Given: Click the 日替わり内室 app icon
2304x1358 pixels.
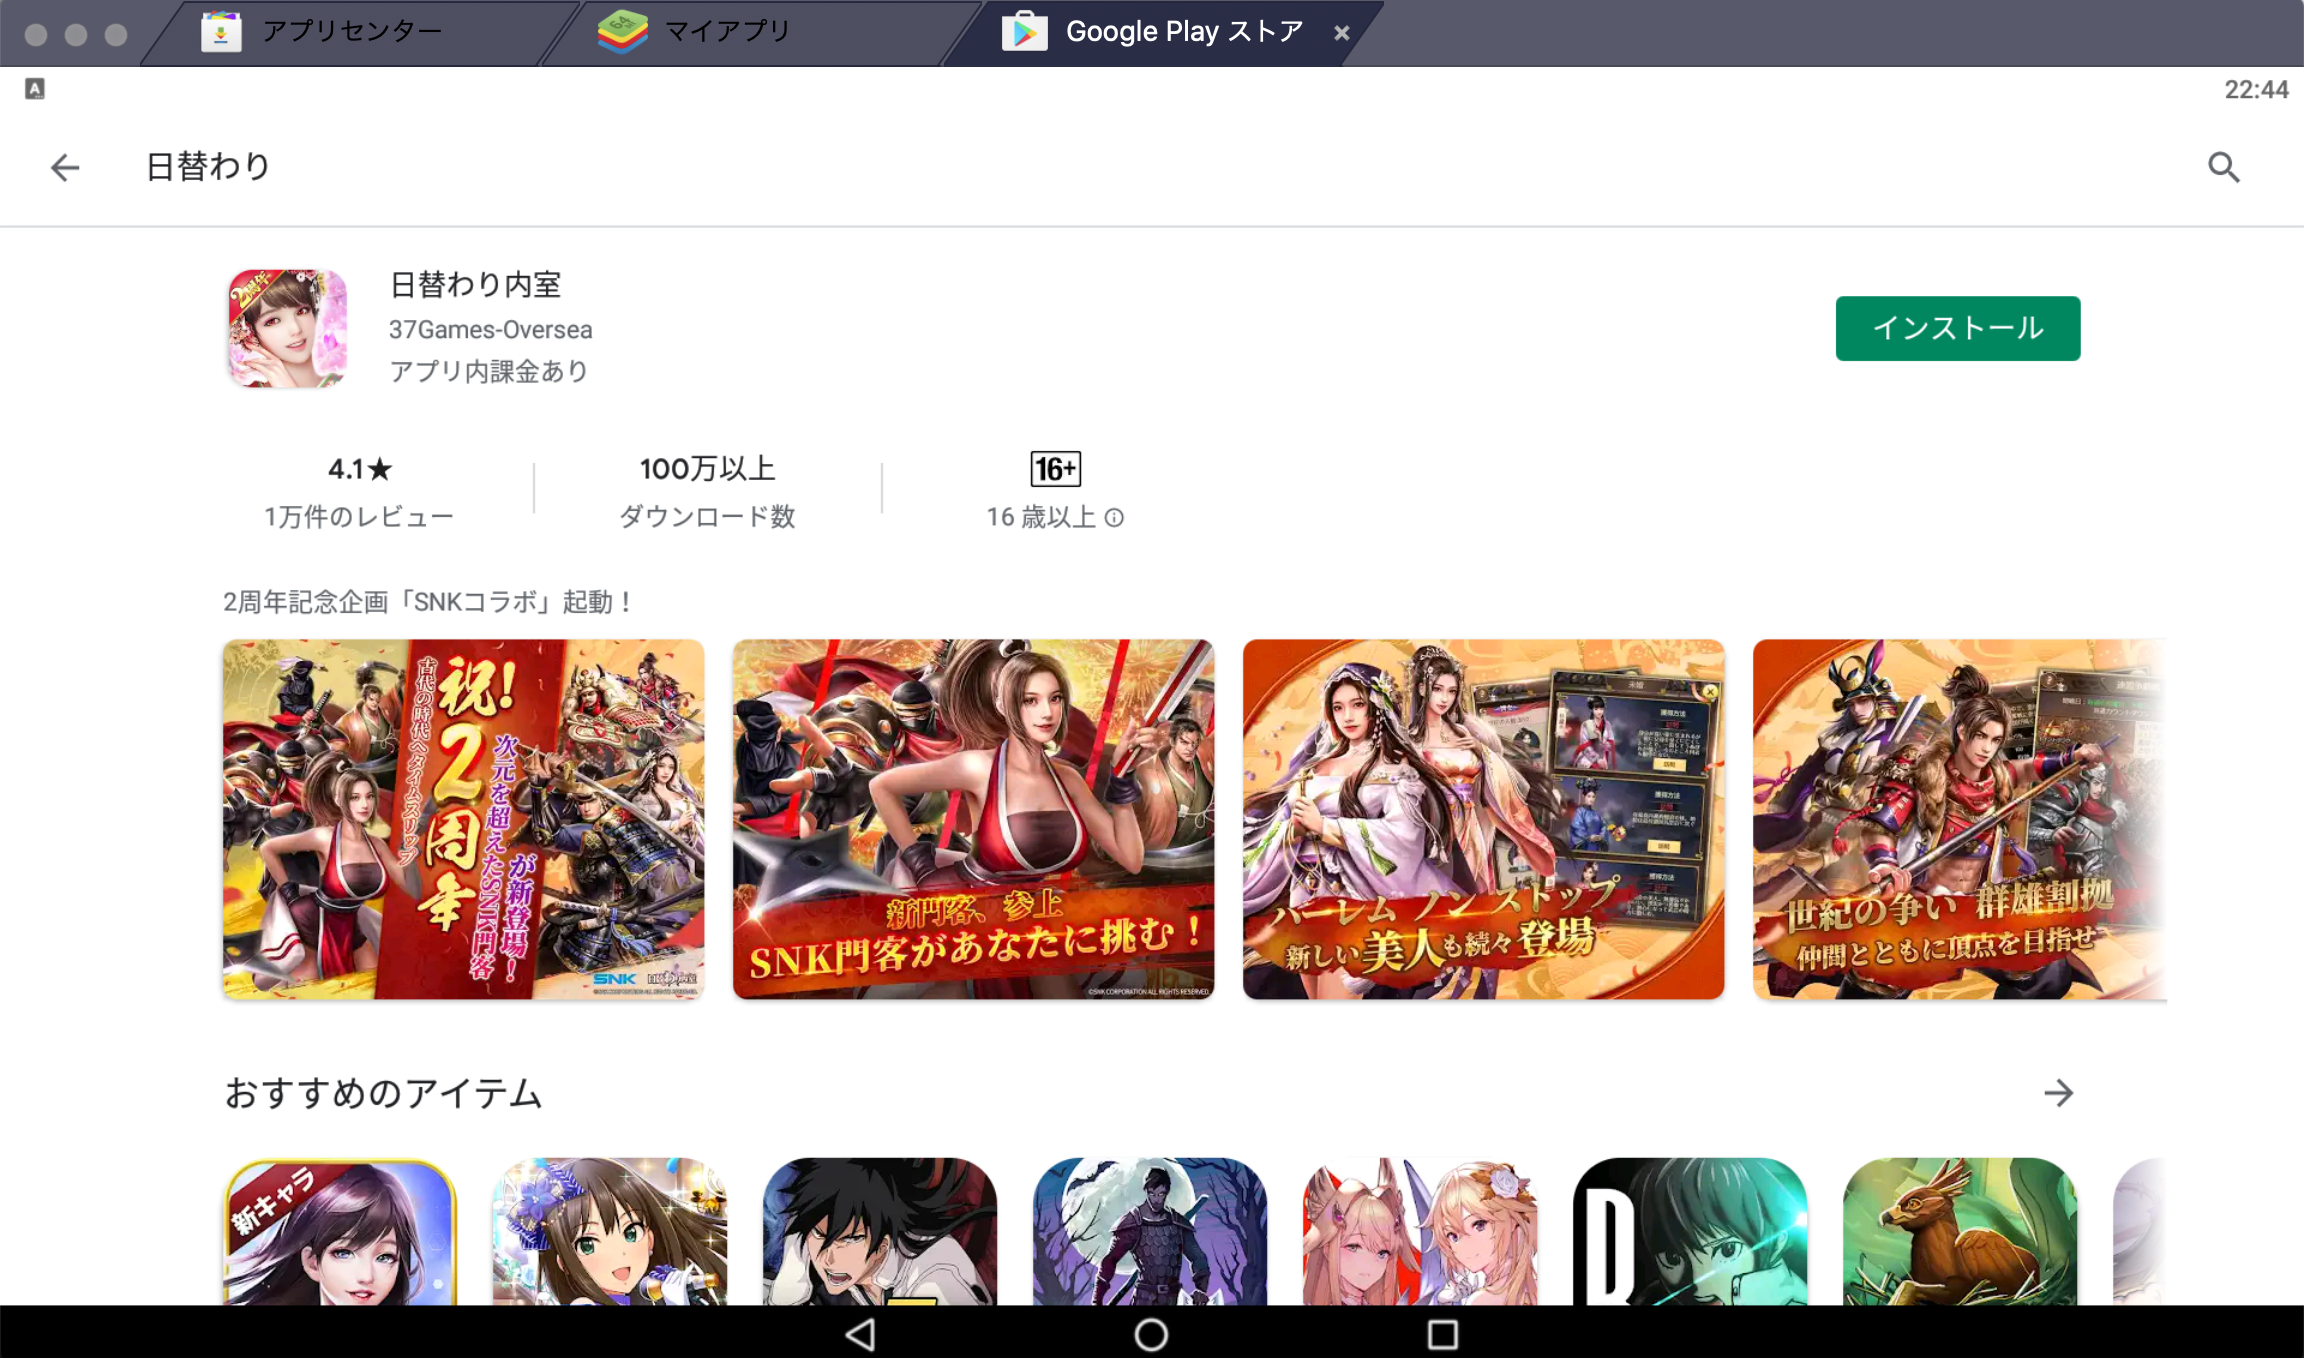Looking at the screenshot, I should click(x=288, y=328).
